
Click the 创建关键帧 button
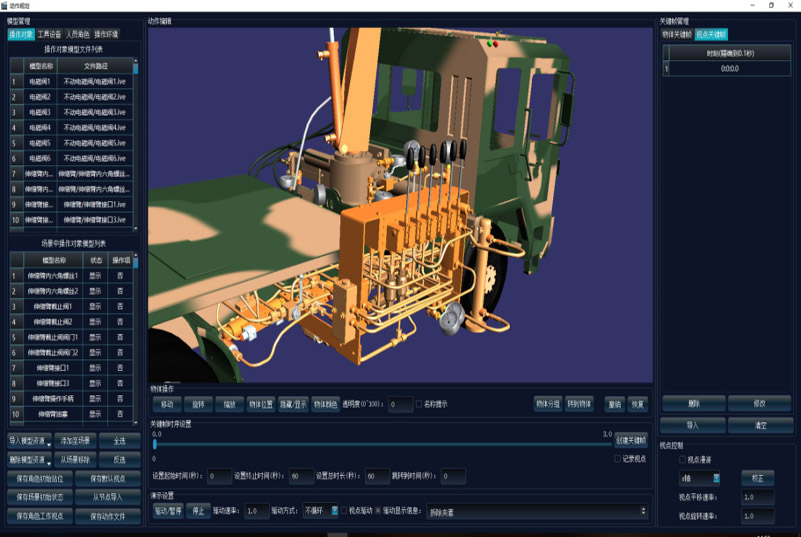pyautogui.click(x=631, y=440)
